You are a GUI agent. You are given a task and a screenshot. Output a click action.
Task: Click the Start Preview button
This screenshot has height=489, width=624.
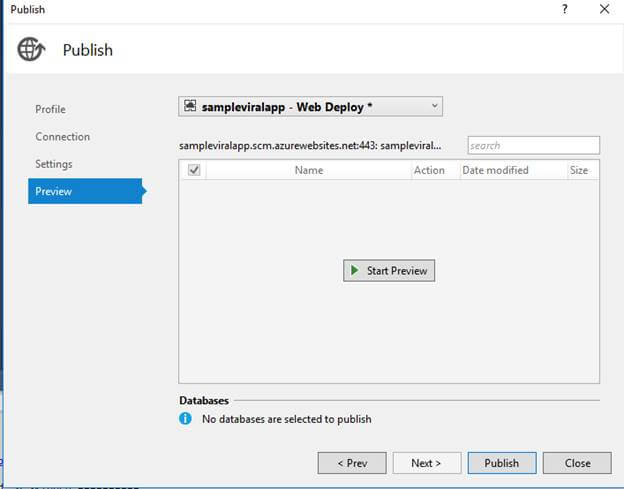(x=389, y=271)
